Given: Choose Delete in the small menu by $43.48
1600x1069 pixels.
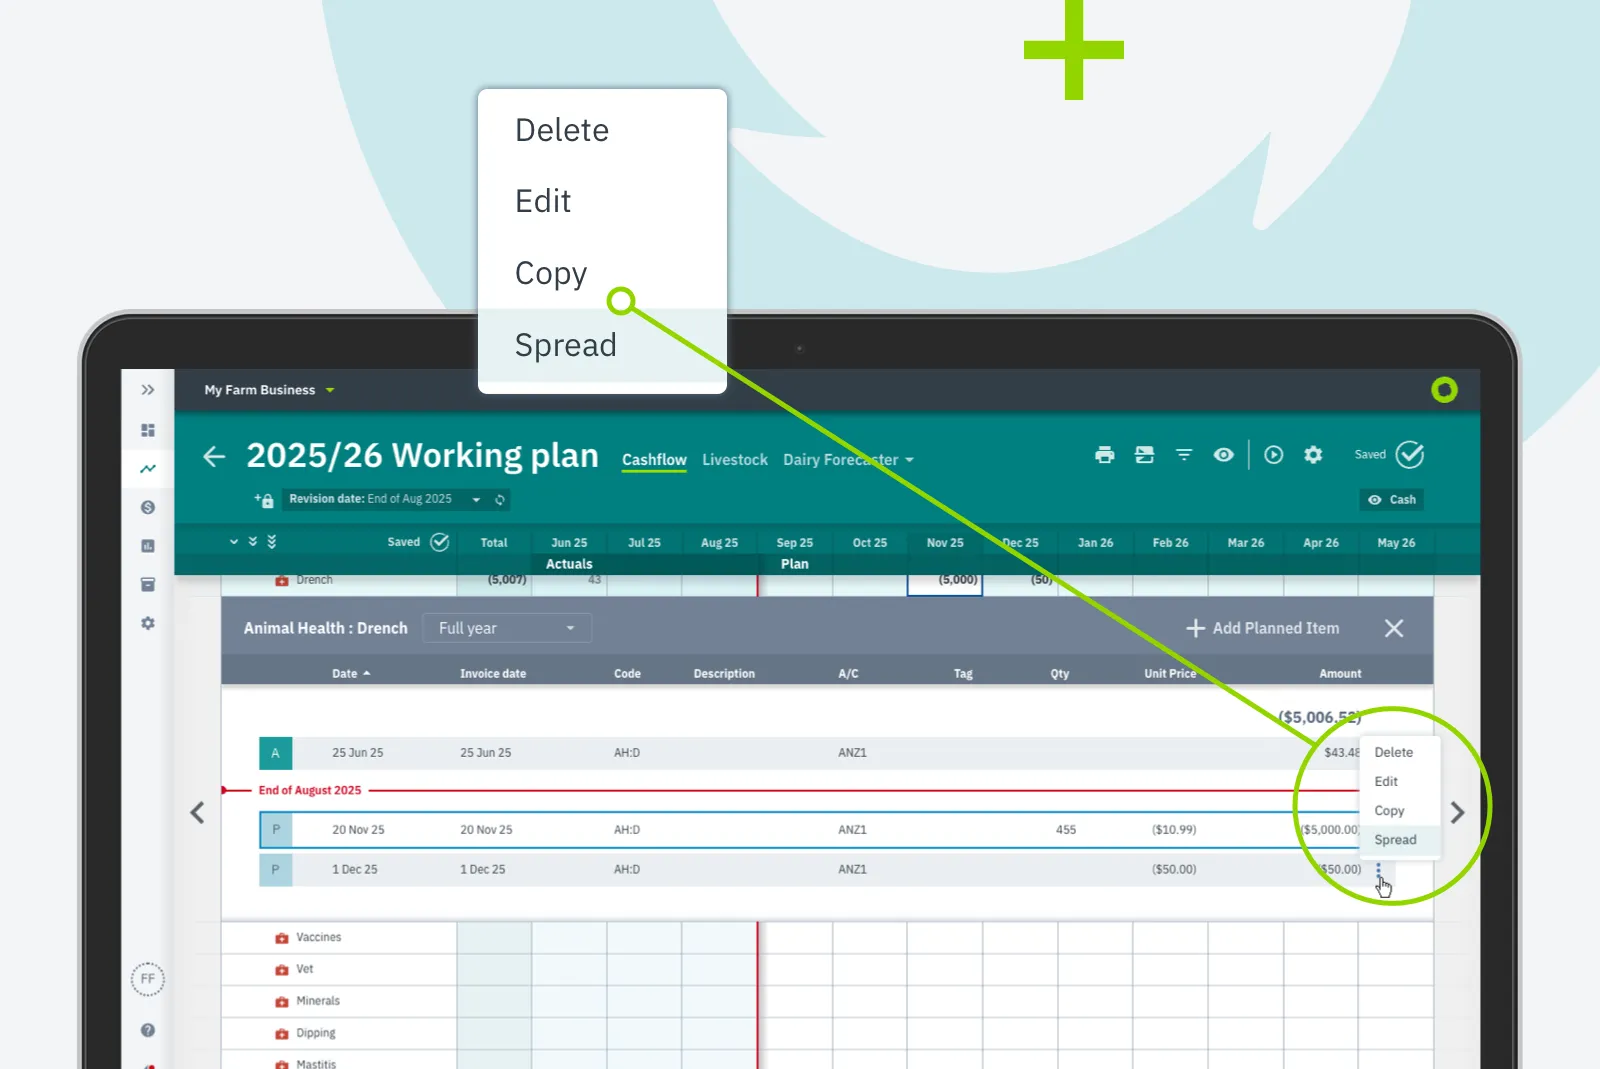Looking at the screenshot, I should 1394,752.
